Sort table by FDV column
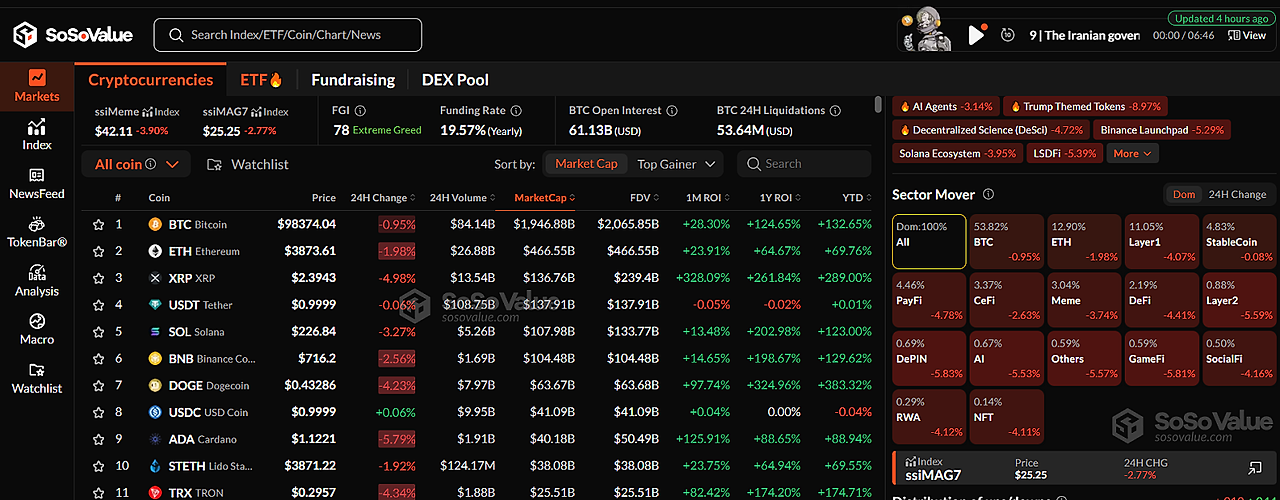 click(646, 197)
